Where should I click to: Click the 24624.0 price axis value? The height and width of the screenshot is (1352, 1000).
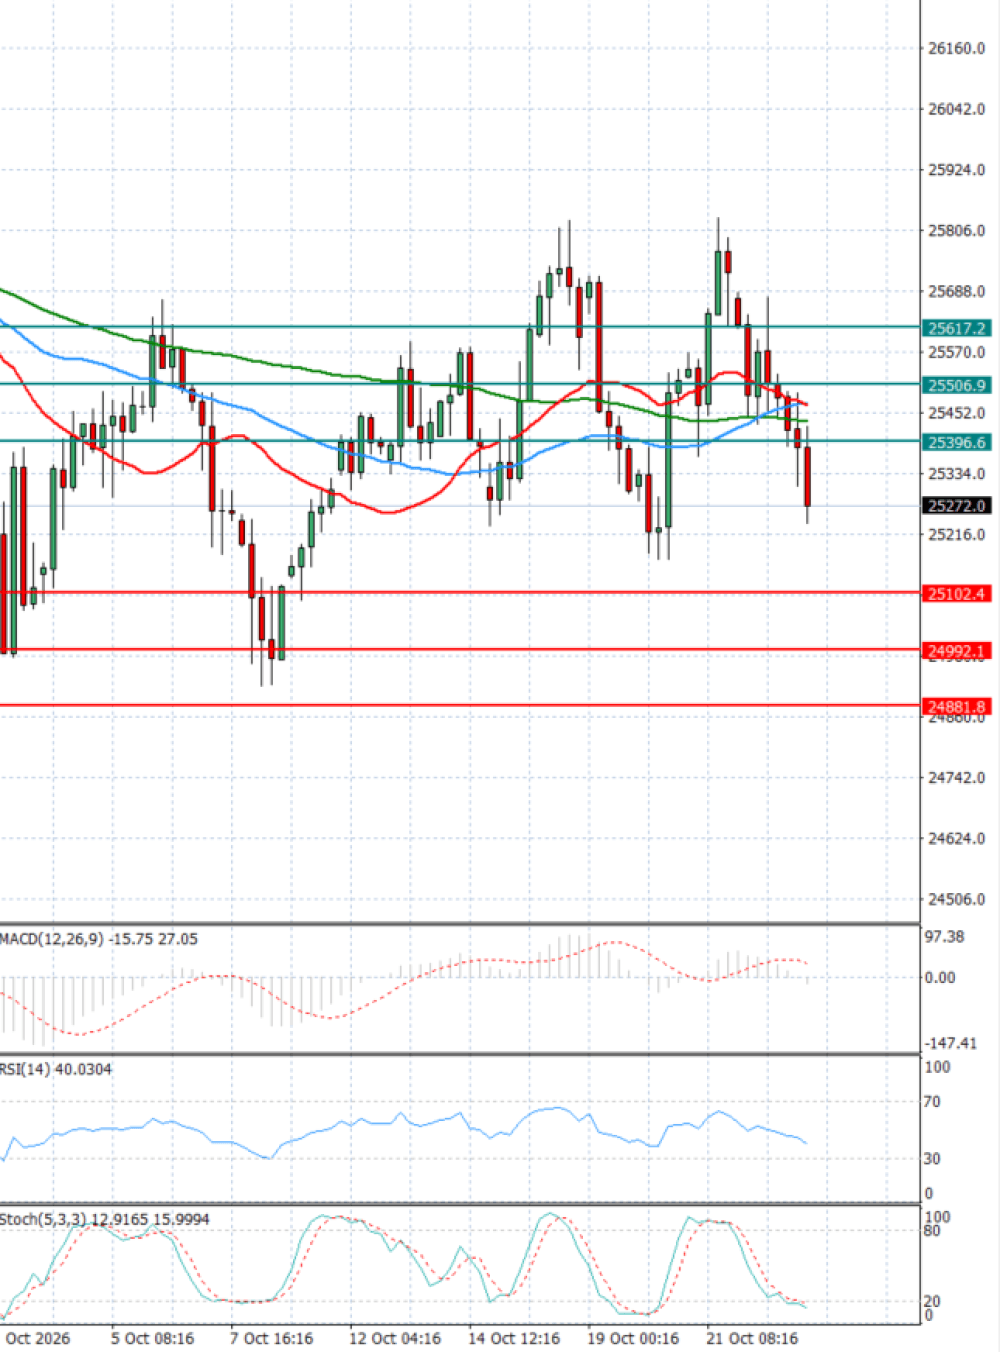point(956,839)
